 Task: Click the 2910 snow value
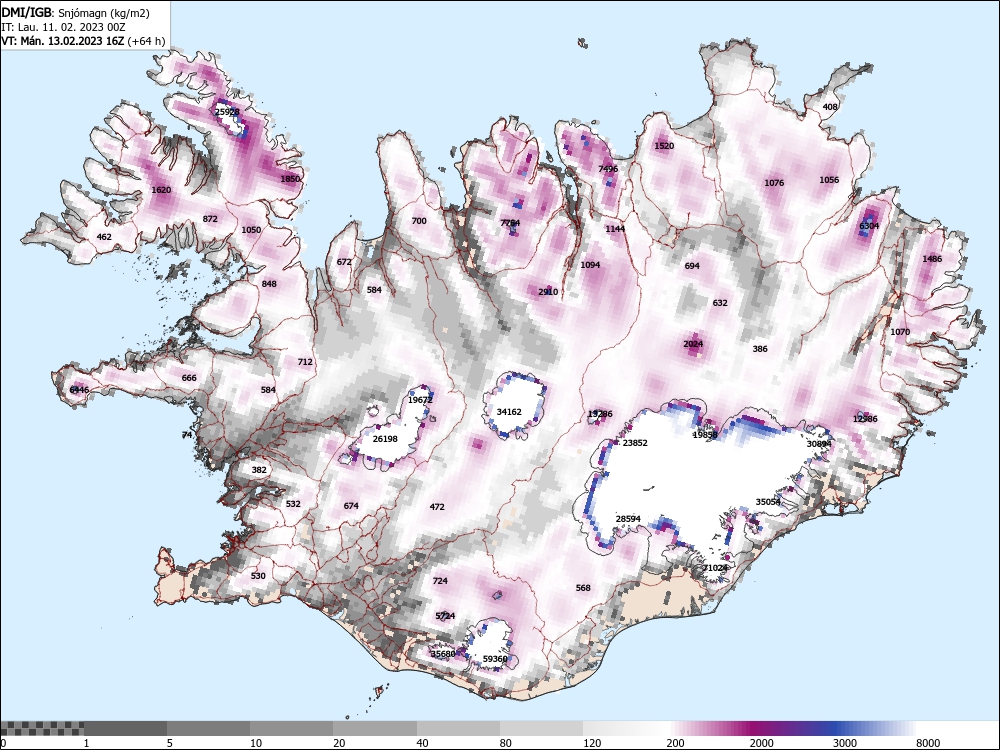point(548,292)
